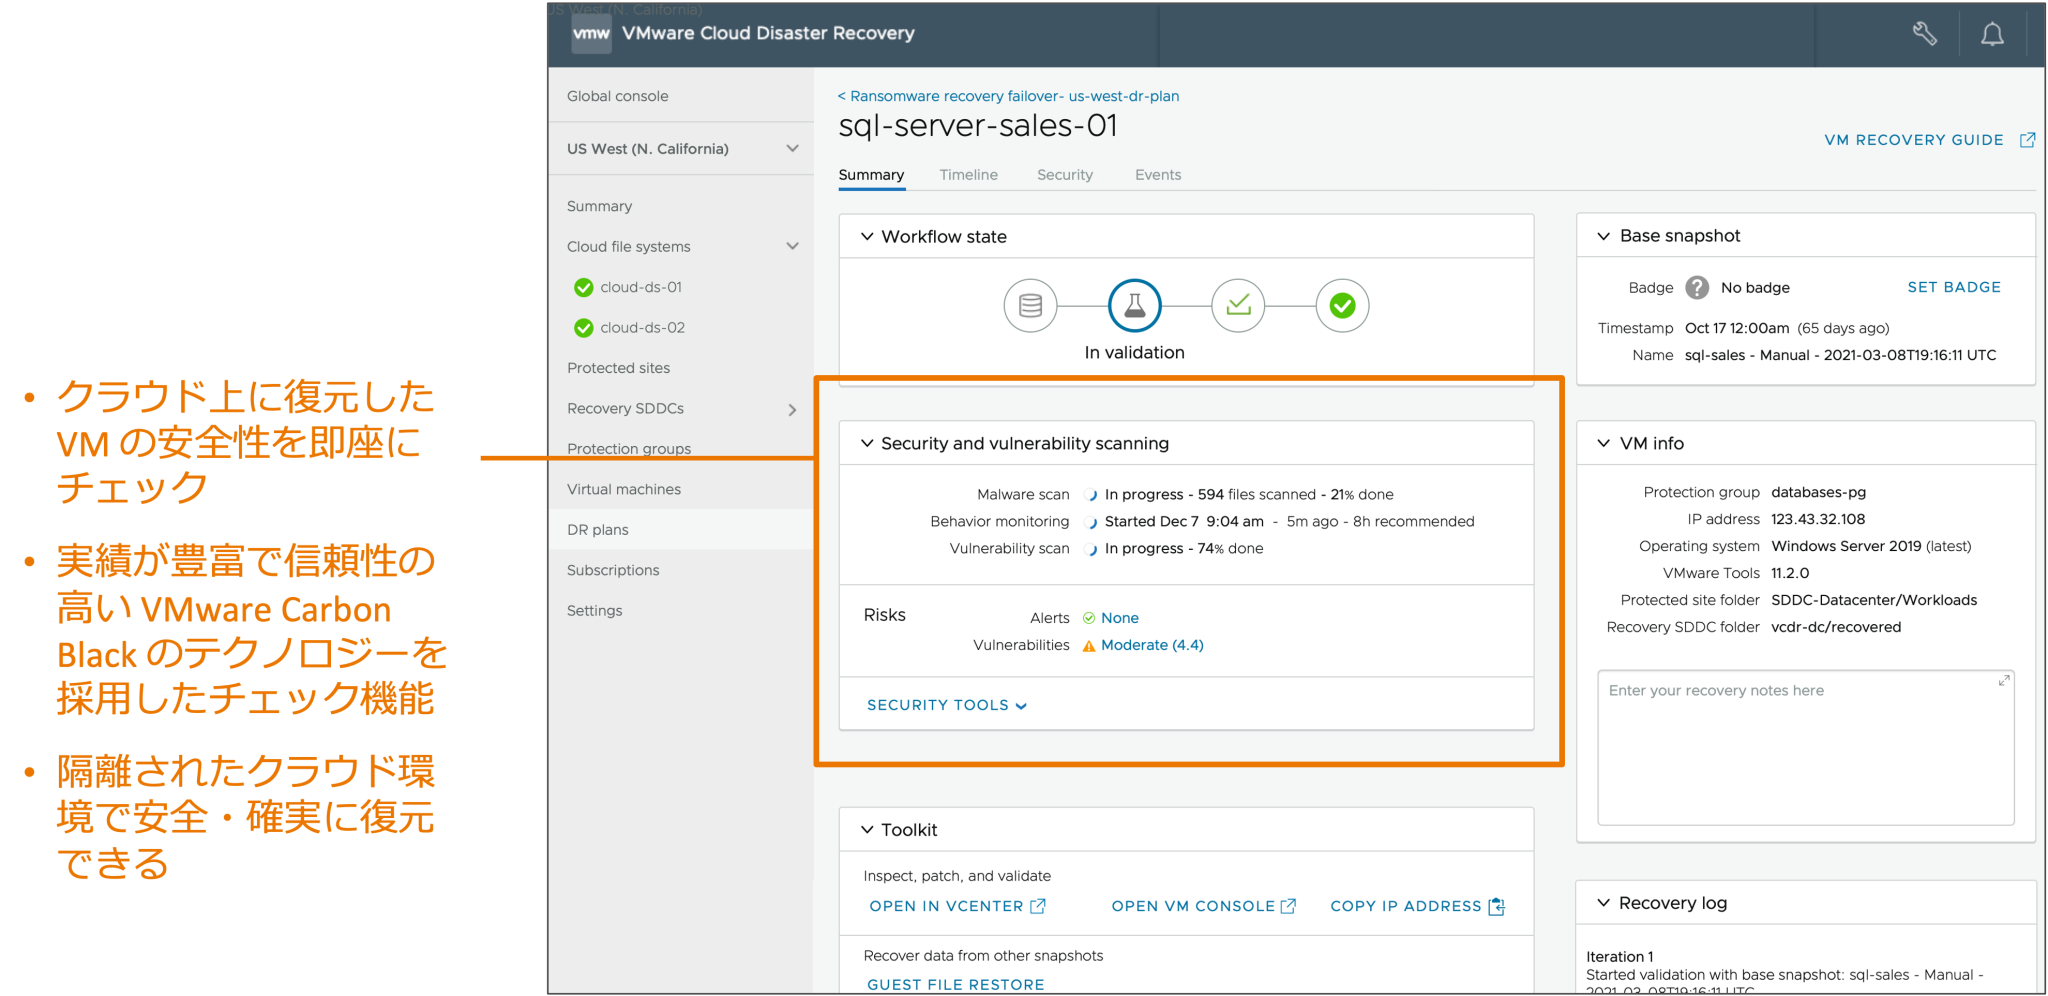Click the question mark icon next to Badge
Image resolution: width=2048 pixels, height=996 pixels.
tap(1697, 288)
